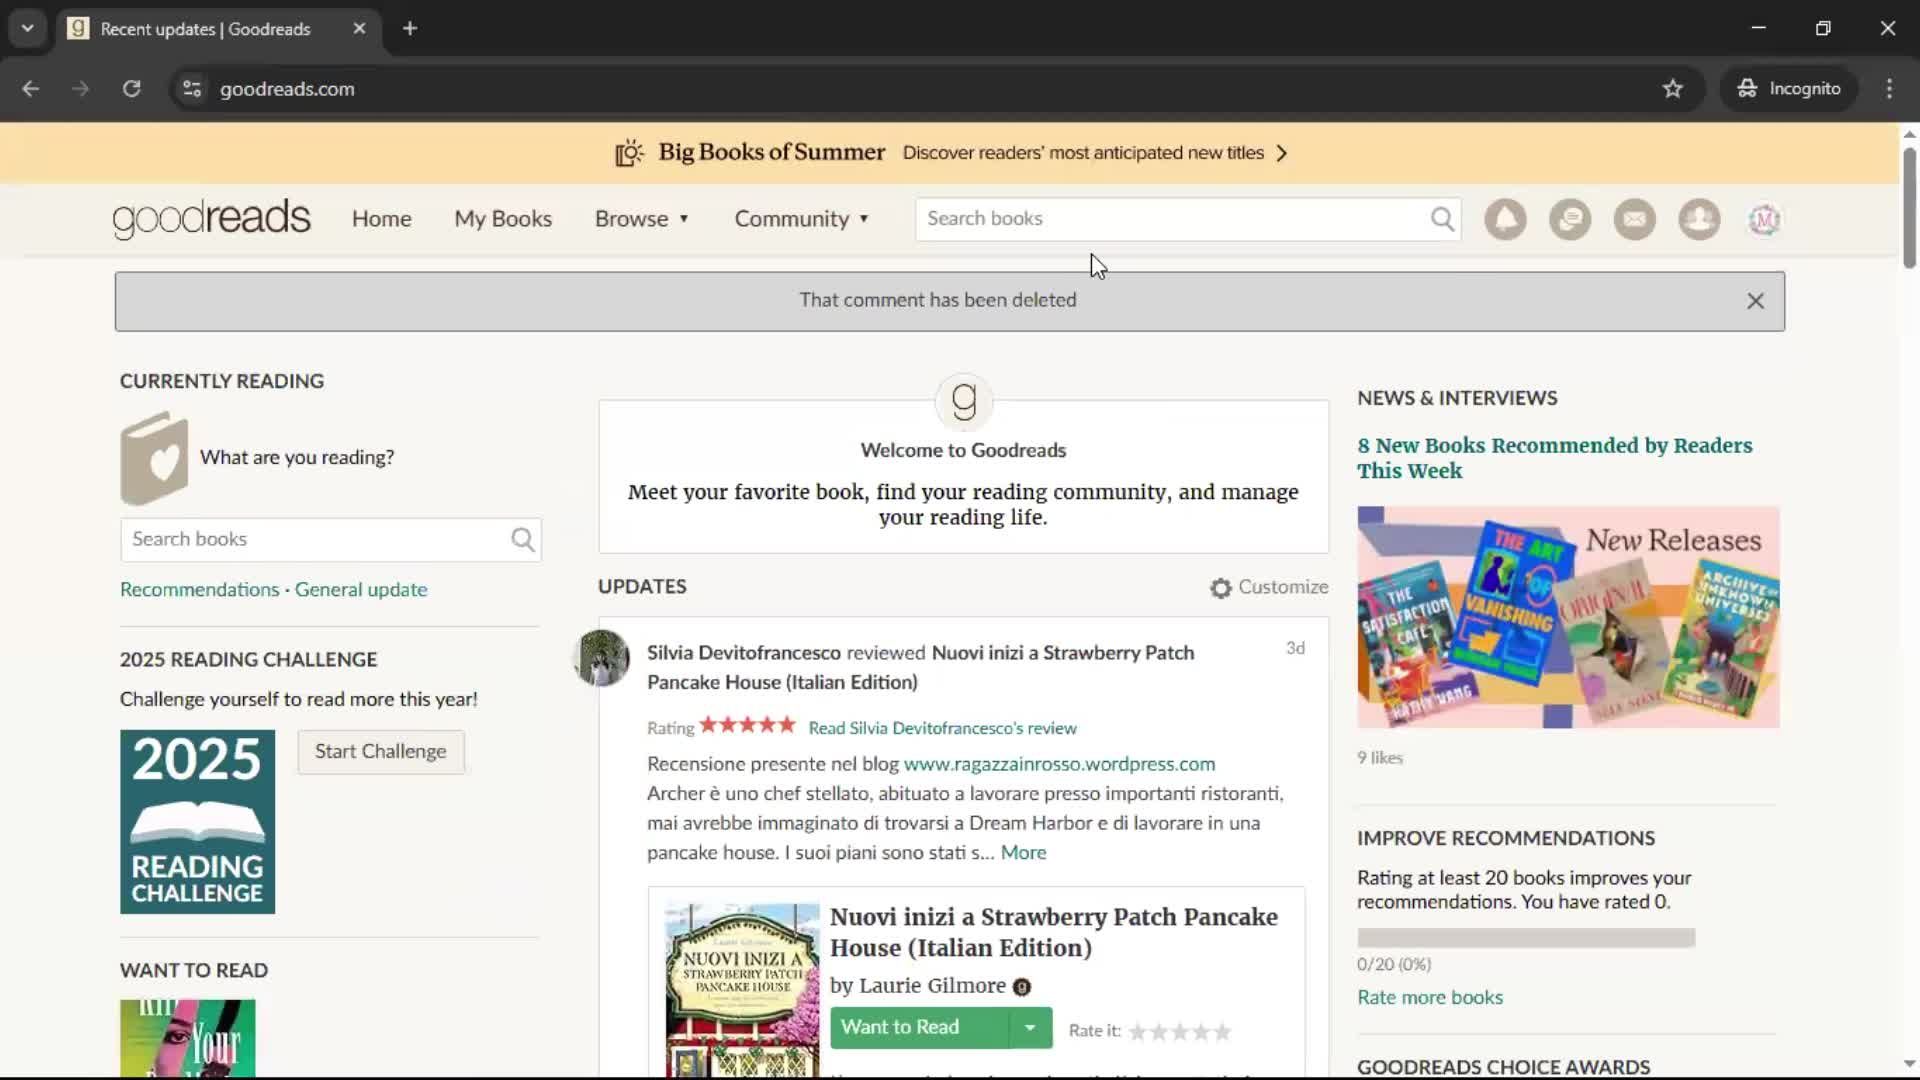1920x1080 pixels.
Task: Close the Recent updates Goodreads tab
Action: click(359, 29)
